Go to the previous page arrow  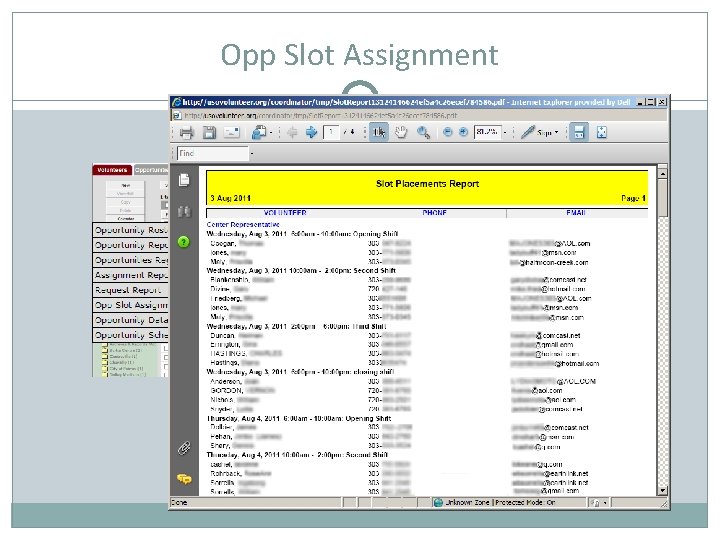pos(292,133)
